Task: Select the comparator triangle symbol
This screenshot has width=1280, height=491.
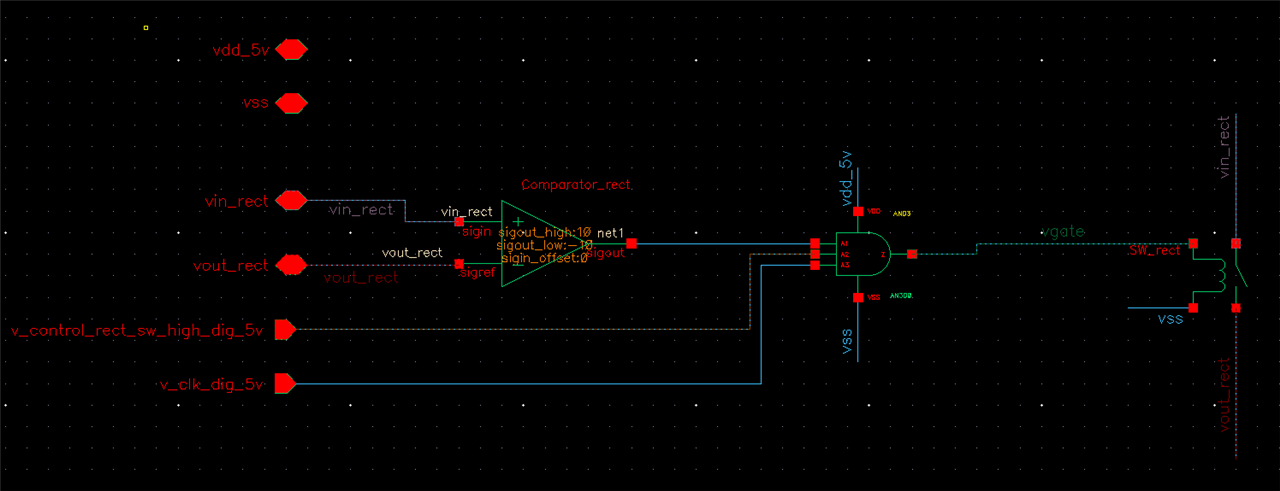Action: pyautogui.click(x=530, y=243)
